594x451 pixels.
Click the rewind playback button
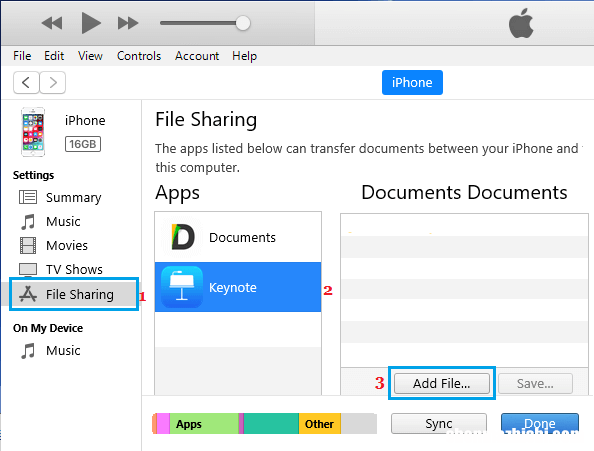pos(52,23)
